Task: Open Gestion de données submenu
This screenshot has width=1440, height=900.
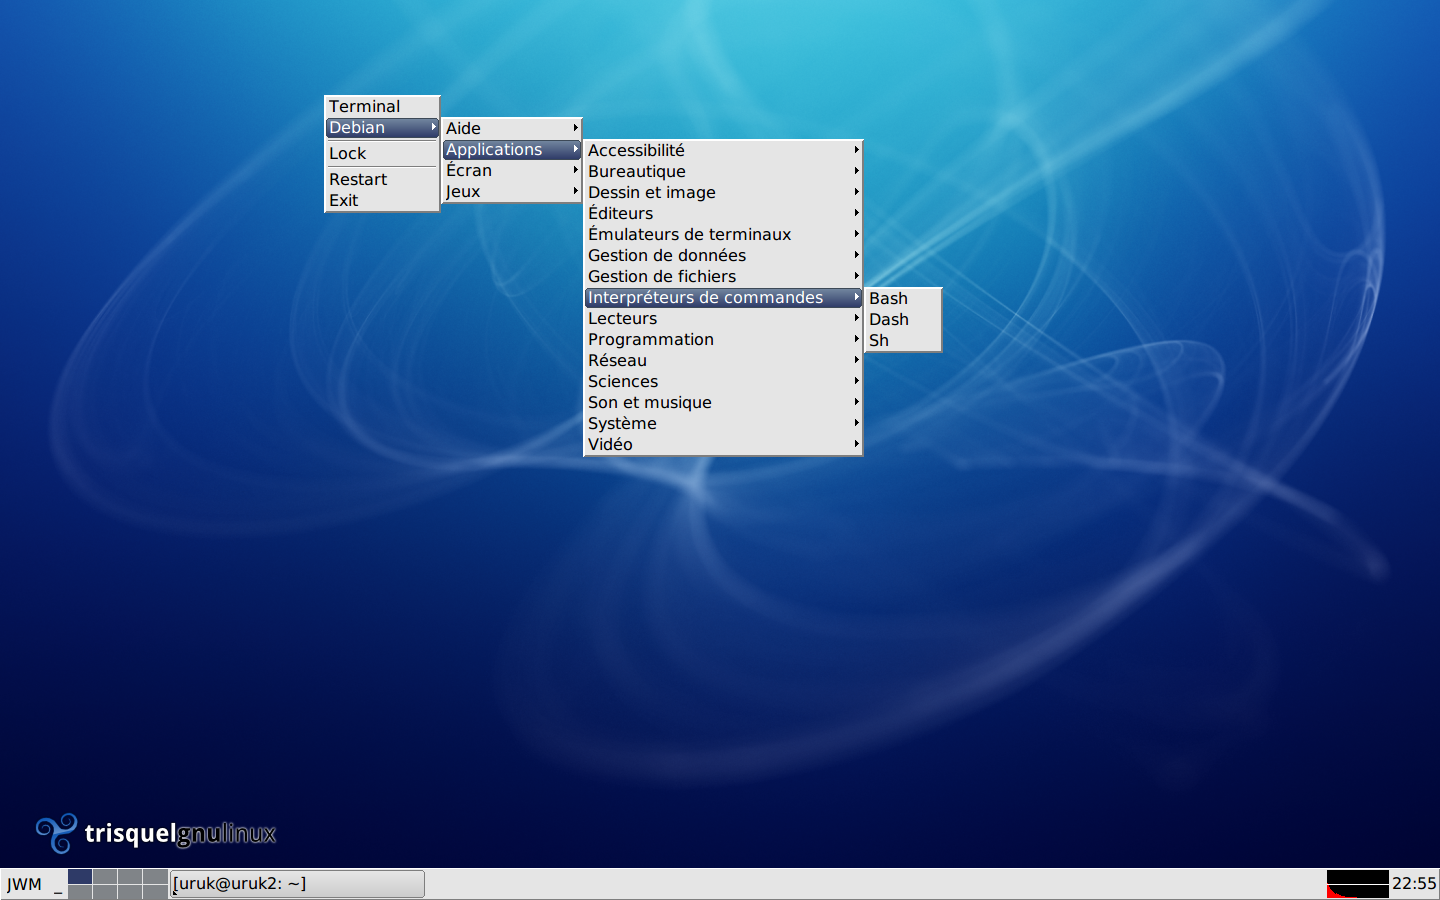Action: (x=723, y=255)
